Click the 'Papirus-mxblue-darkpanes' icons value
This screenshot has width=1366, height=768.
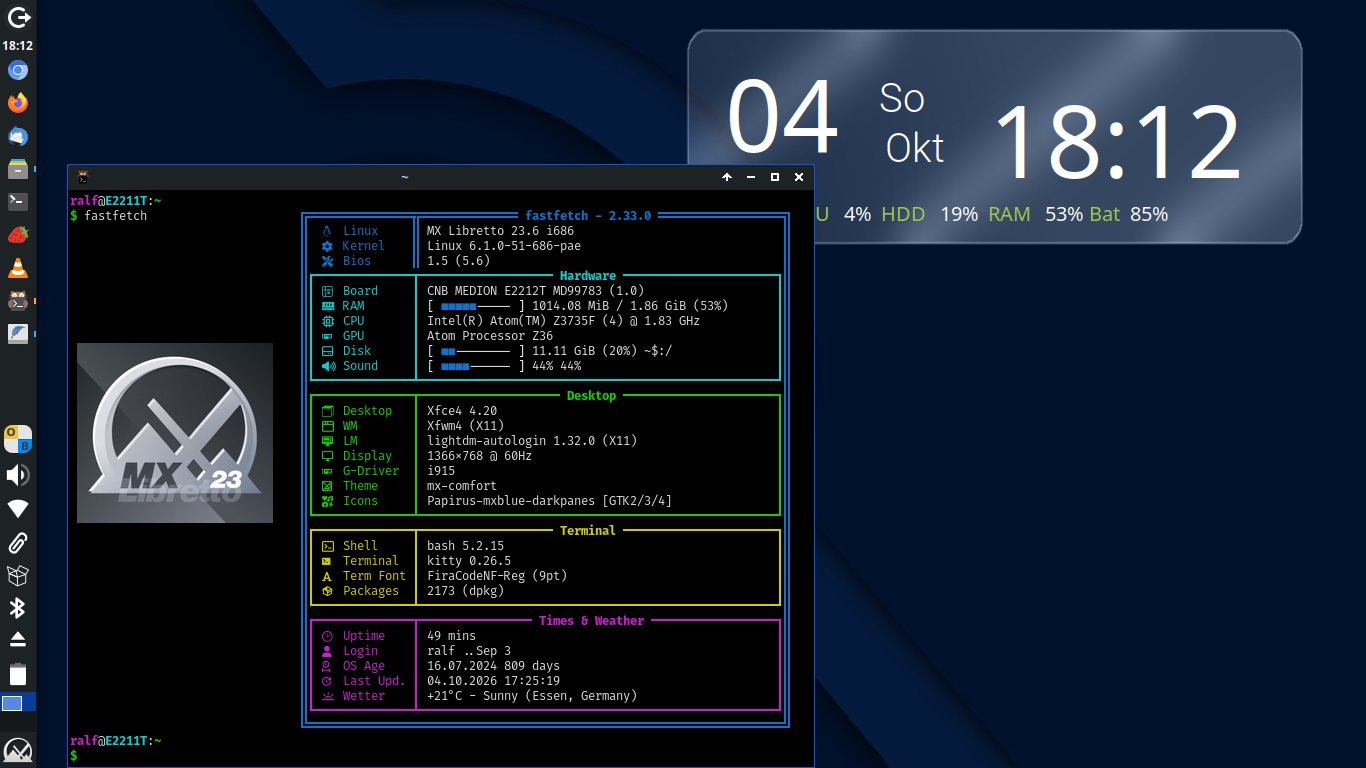click(x=550, y=501)
